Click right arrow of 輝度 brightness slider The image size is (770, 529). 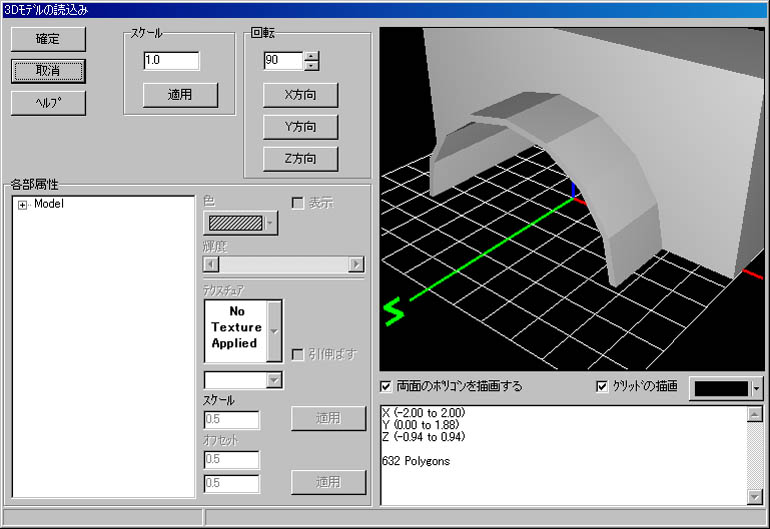(356, 264)
